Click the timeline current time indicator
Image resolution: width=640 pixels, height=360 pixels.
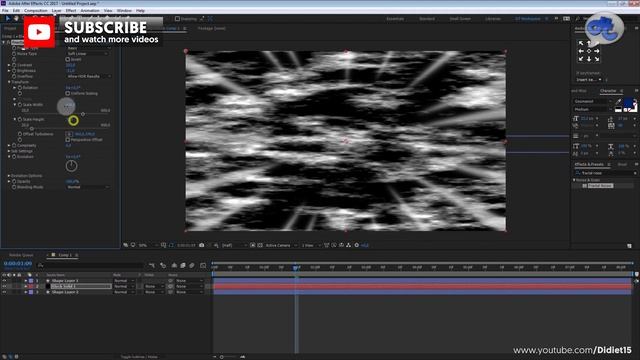296,267
